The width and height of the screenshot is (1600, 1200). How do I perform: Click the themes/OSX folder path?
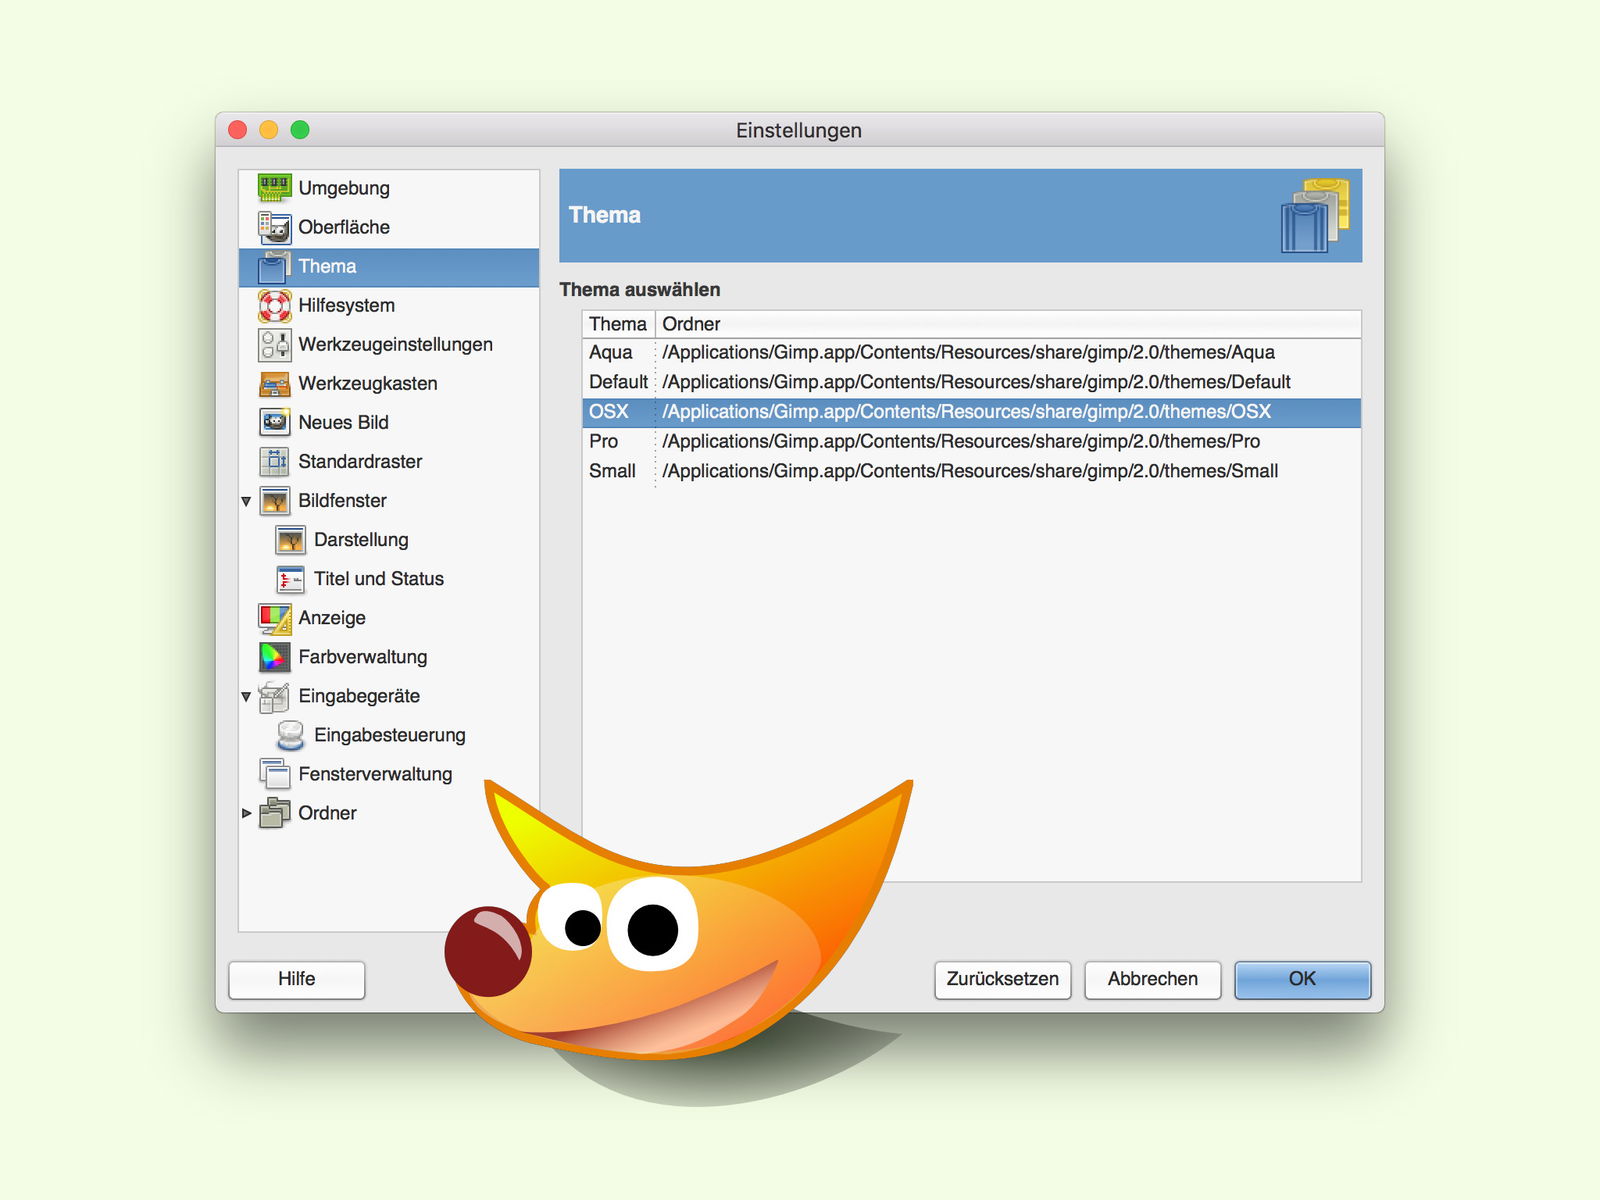966,411
